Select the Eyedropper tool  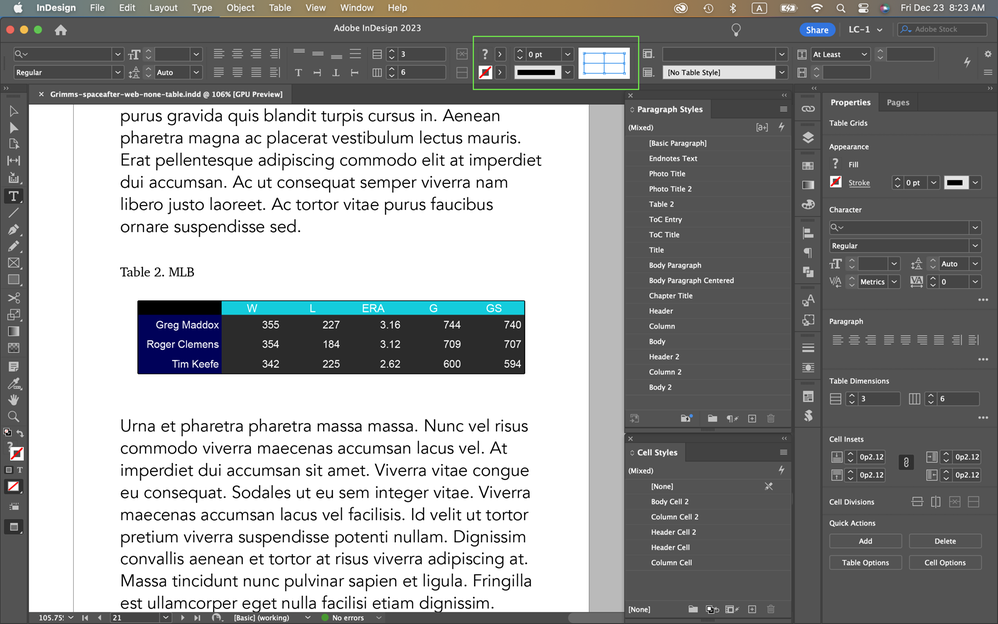point(13,383)
